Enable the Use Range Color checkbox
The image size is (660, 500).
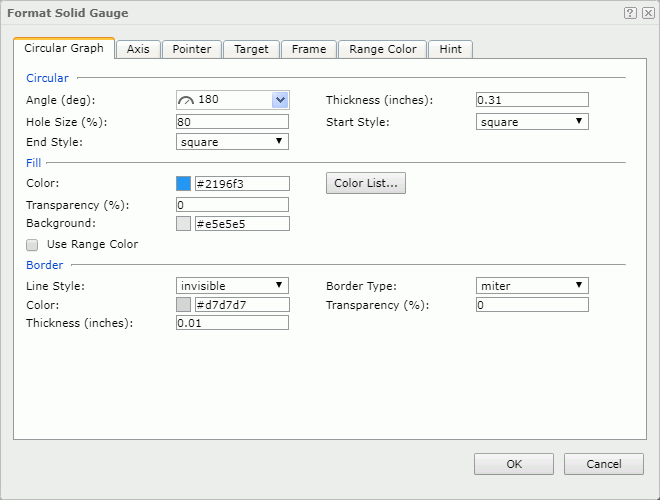tap(33, 244)
